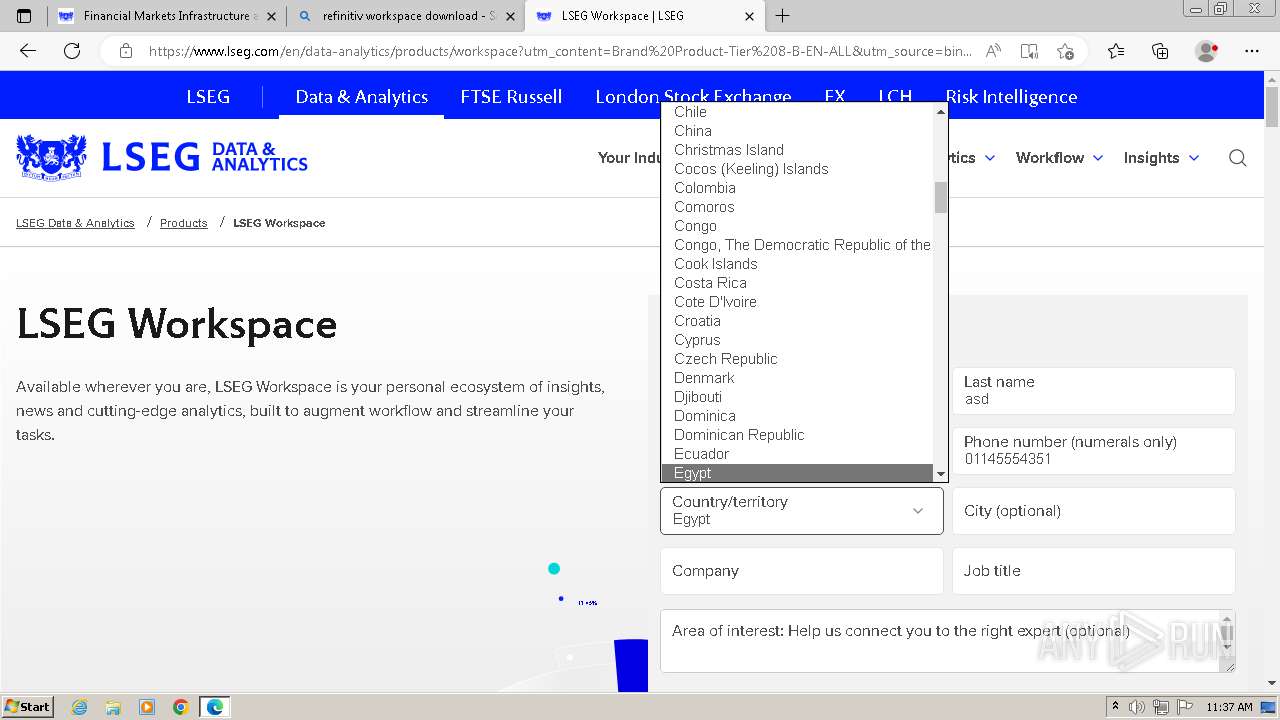1280x720 pixels.
Task: Expand the Insights dropdown menu
Action: coord(1161,158)
